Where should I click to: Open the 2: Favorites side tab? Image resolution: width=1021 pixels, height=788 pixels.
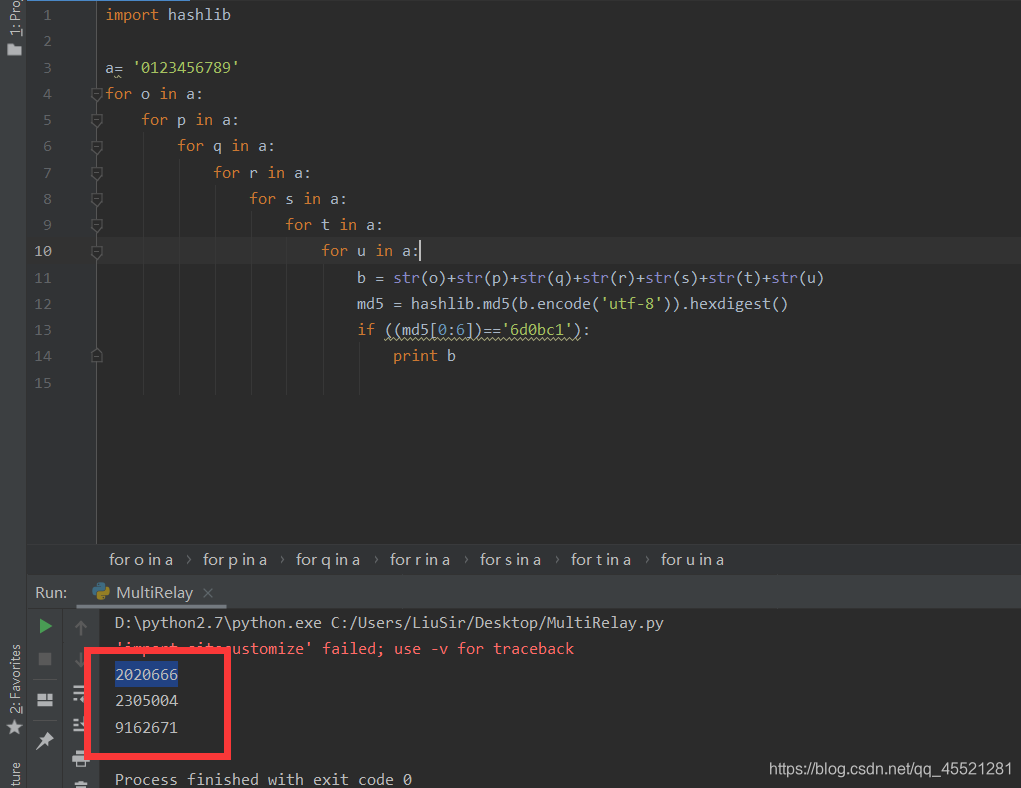[x=15, y=680]
